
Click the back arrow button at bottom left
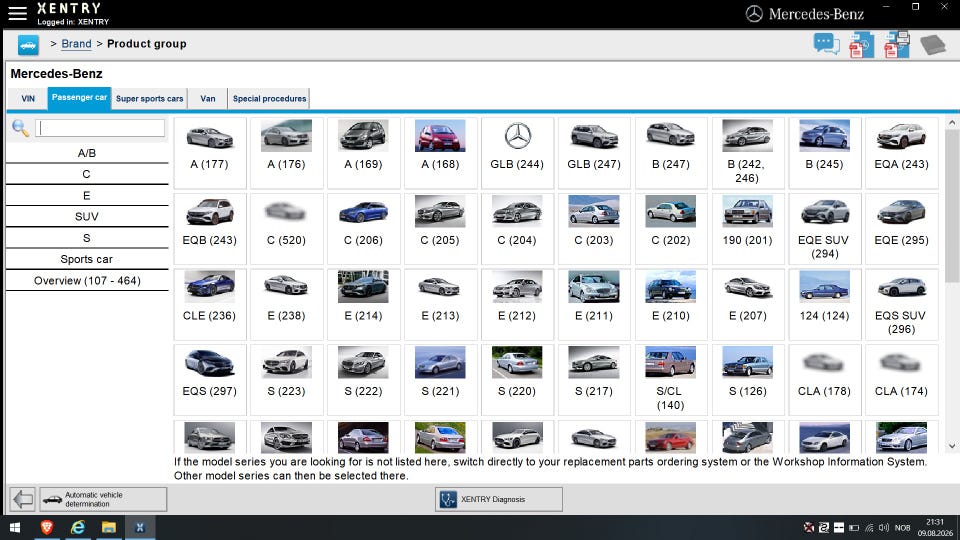point(23,499)
